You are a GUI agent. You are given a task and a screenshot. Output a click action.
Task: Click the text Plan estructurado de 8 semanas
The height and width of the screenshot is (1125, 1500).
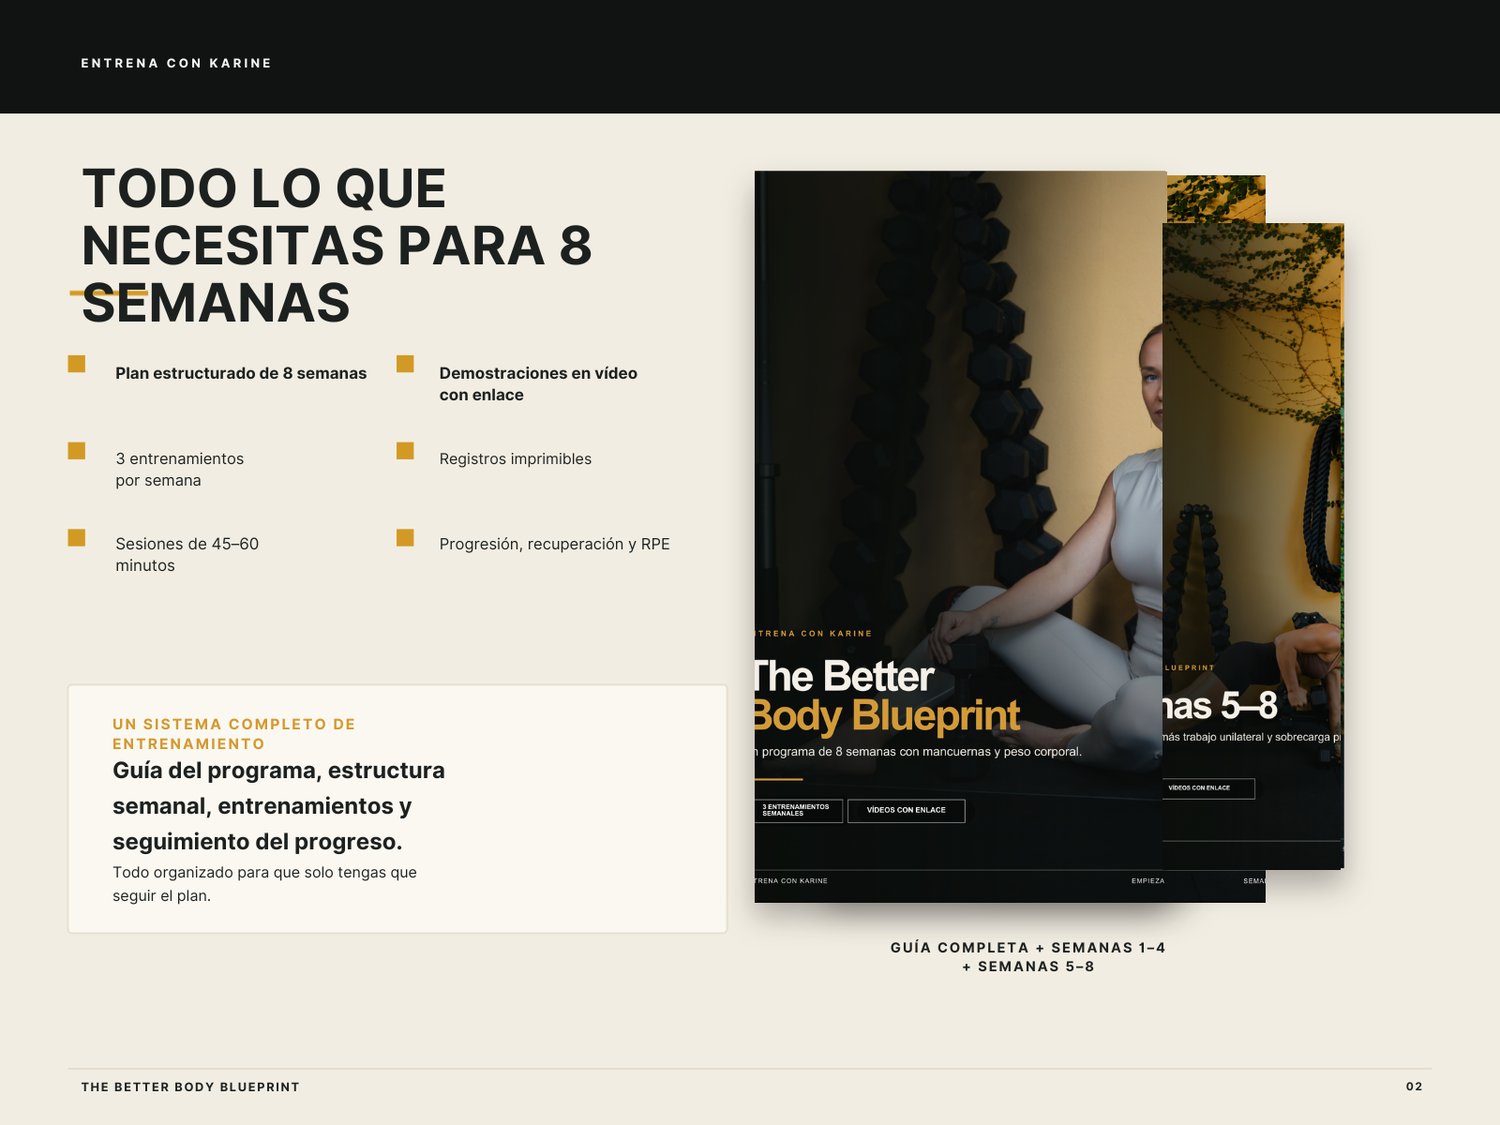pyautogui.click(x=241, y=373)
